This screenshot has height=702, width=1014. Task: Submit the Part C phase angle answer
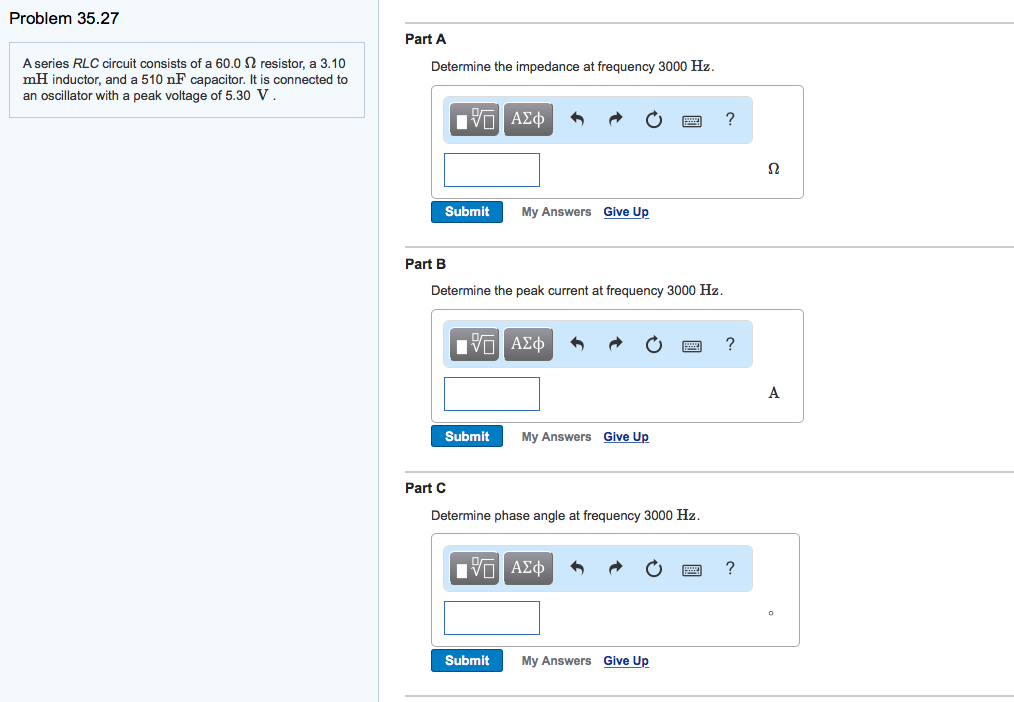[467, 661]
